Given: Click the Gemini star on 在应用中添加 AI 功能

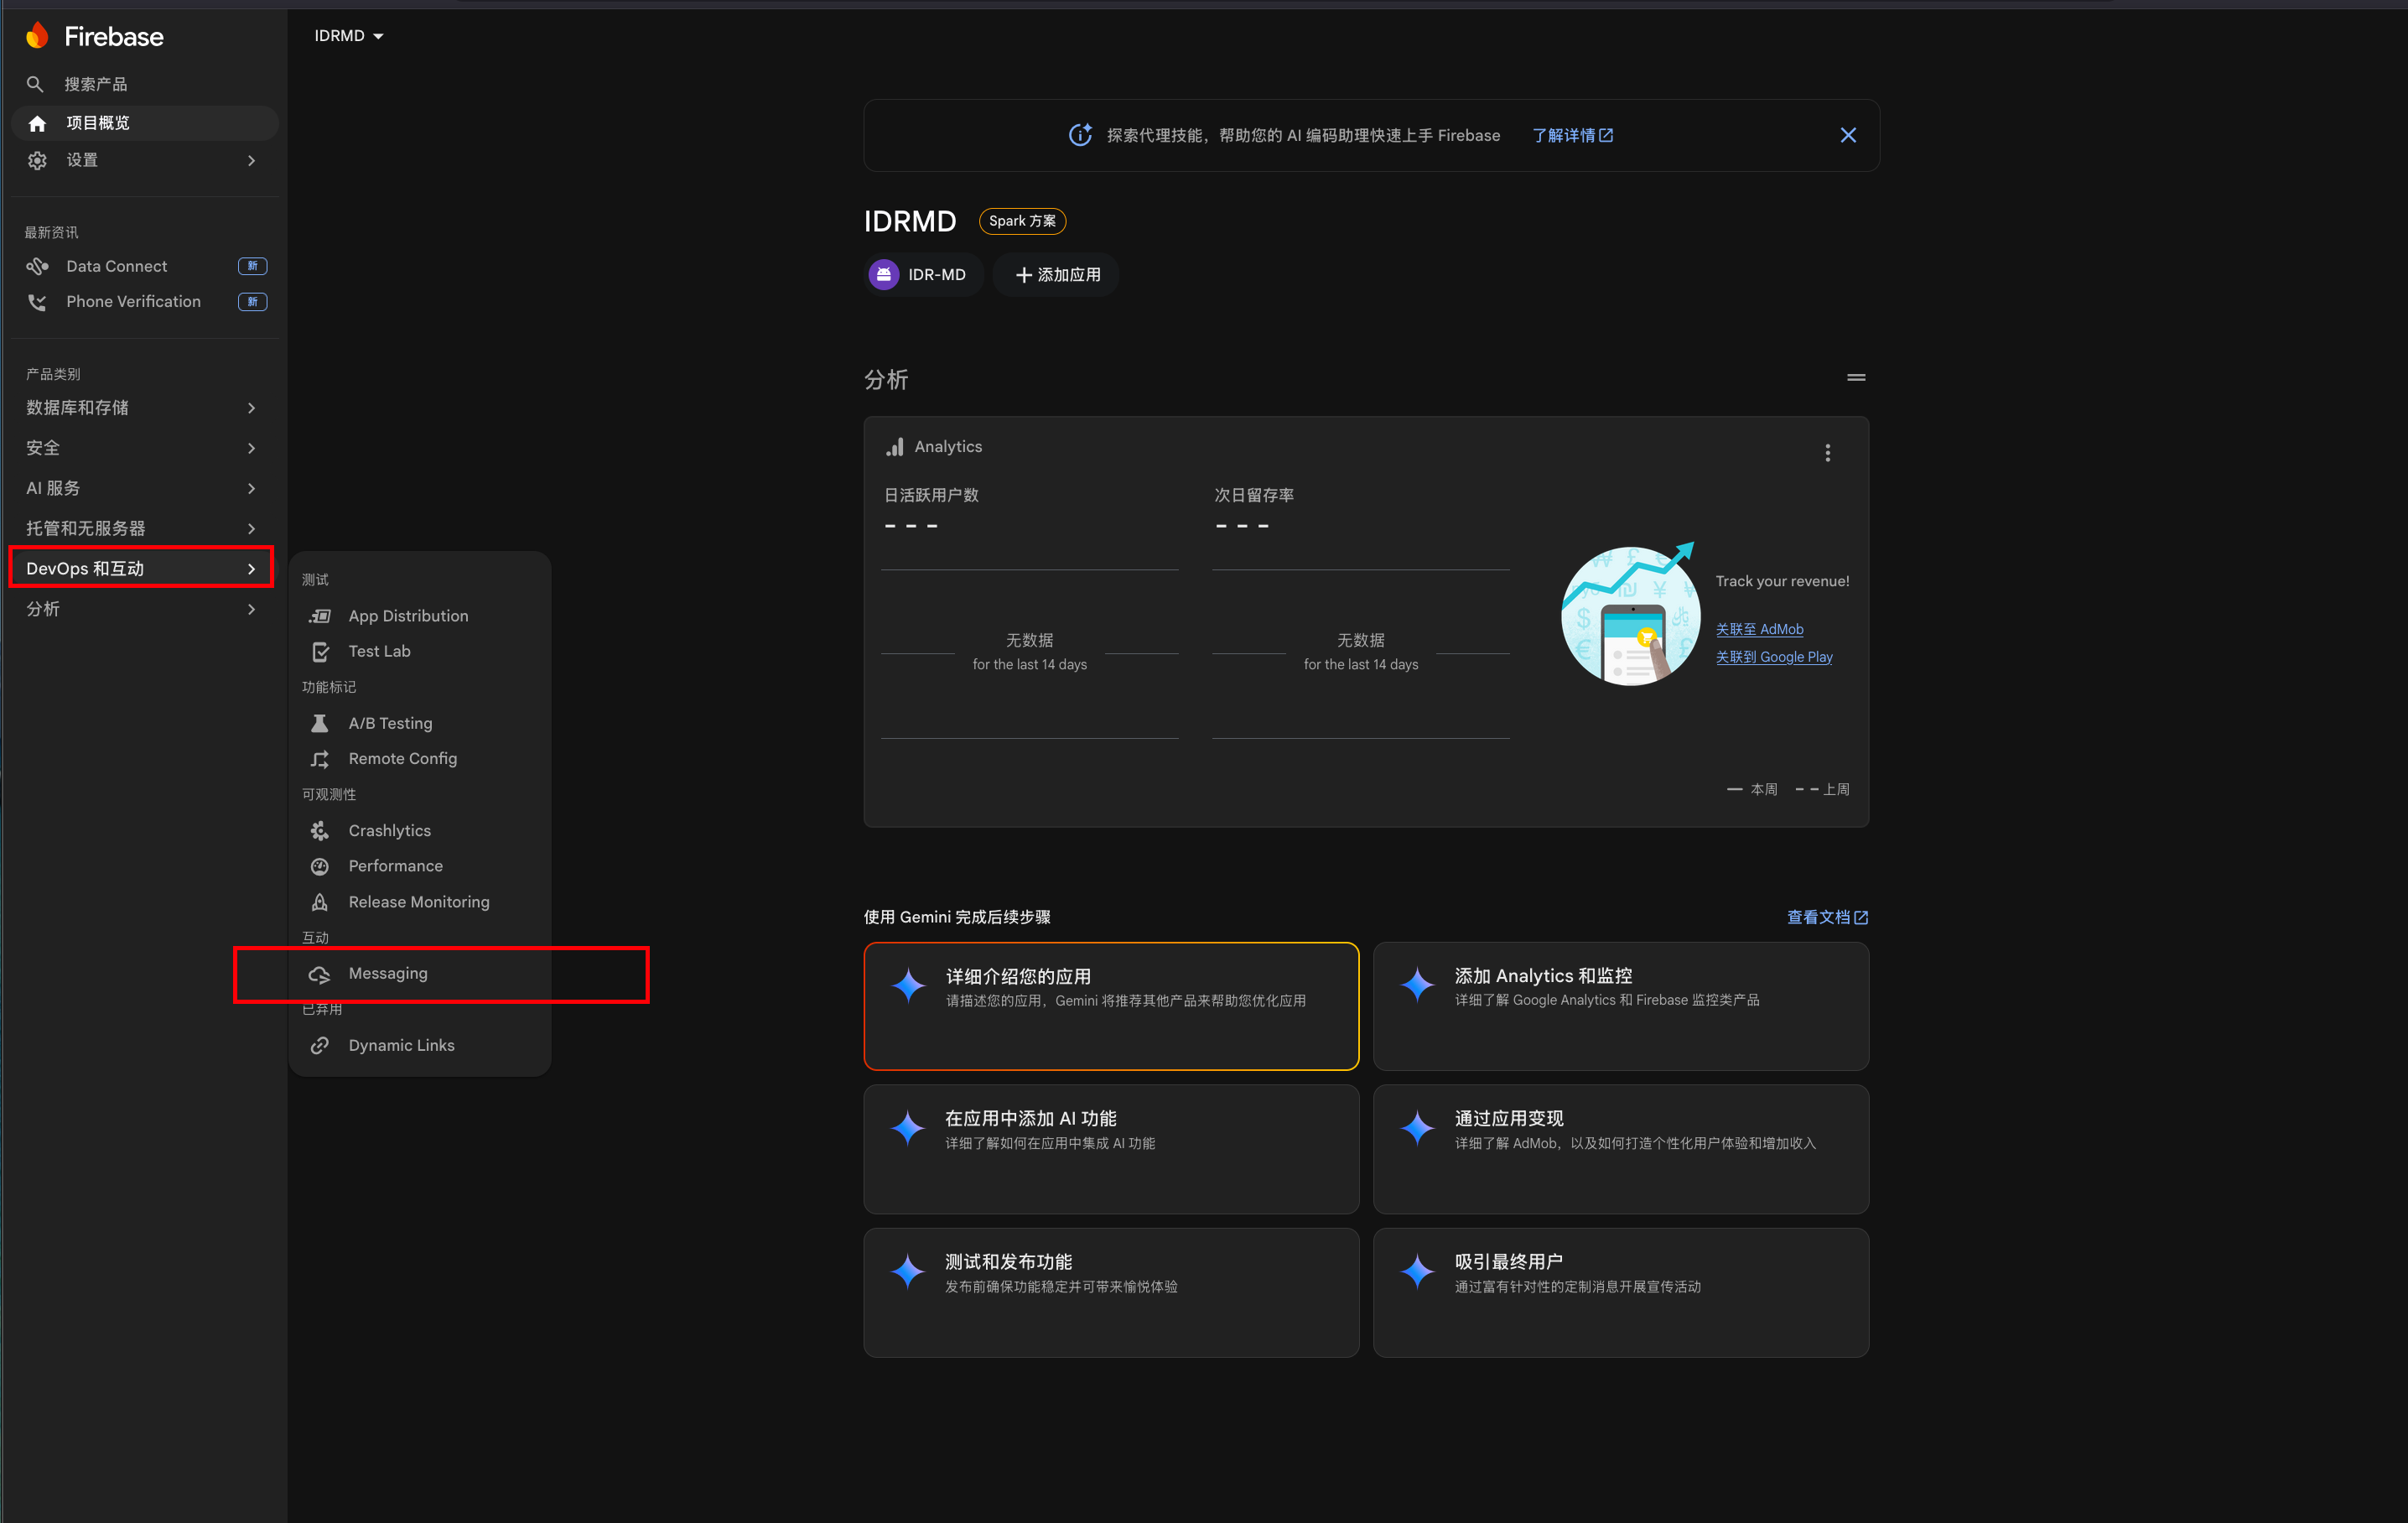Looking at the screenshot, I should pos(909,1129).
